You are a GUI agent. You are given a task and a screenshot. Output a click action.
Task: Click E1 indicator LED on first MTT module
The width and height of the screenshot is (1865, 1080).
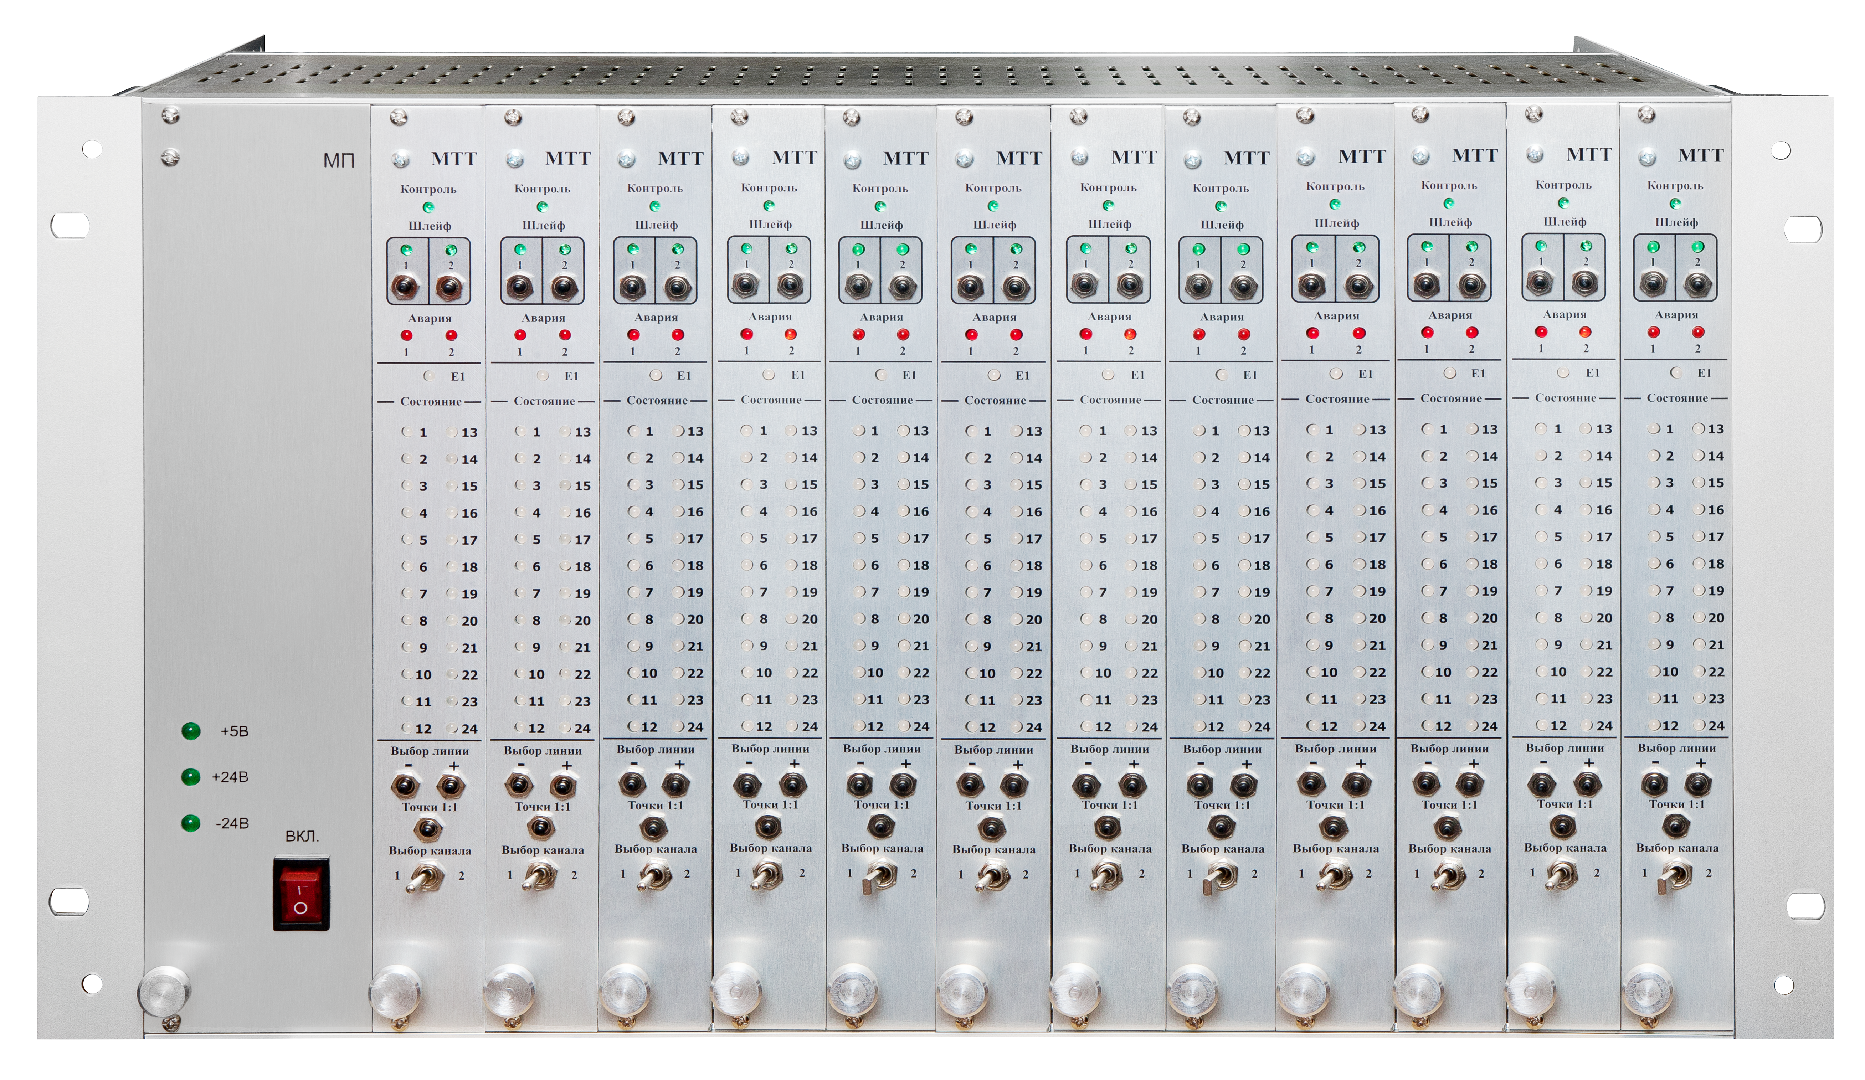[x=429, y=376]
